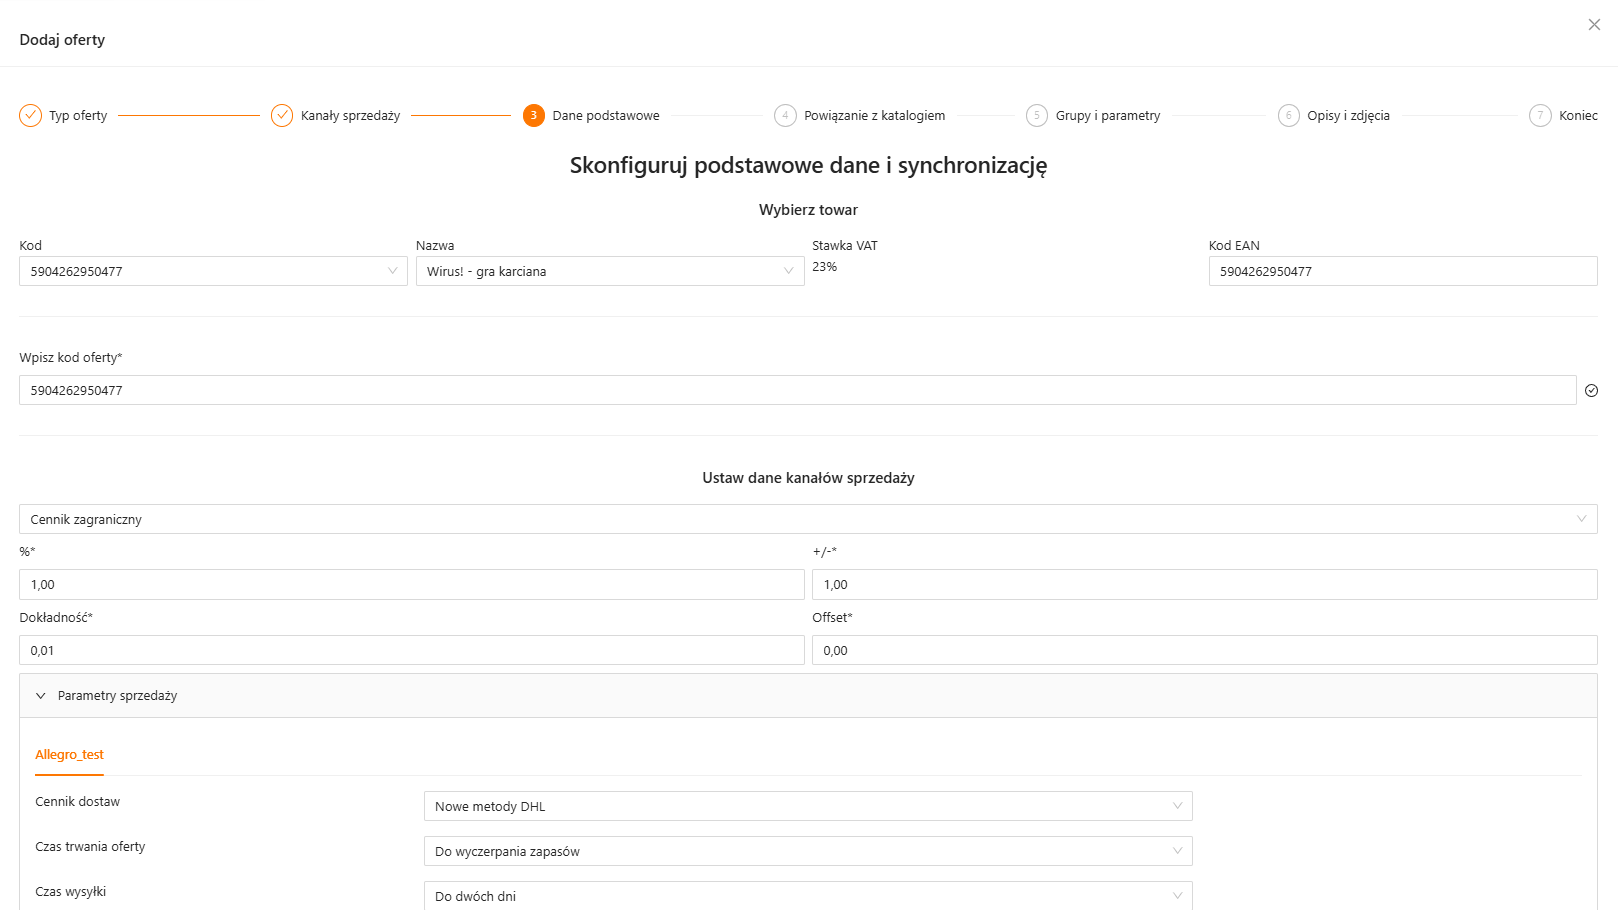
Task: Click the Kanały sprzedaży step checkmark icon
Action: click(x=282, y=115)
